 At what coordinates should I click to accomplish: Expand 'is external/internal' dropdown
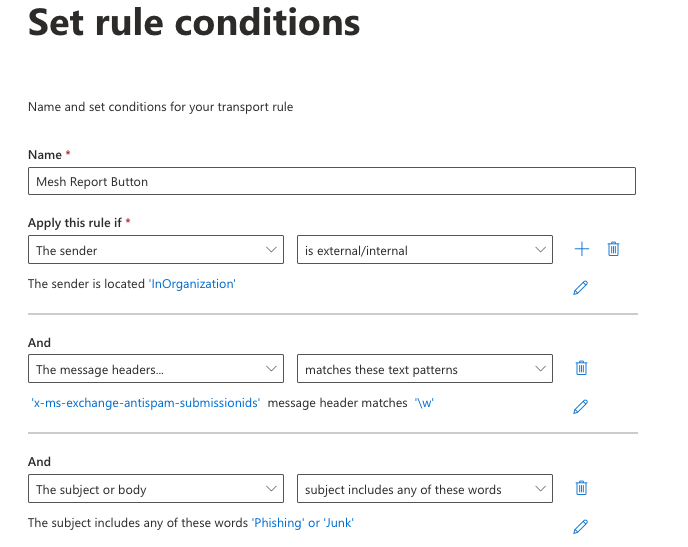[x=425, y=250]
